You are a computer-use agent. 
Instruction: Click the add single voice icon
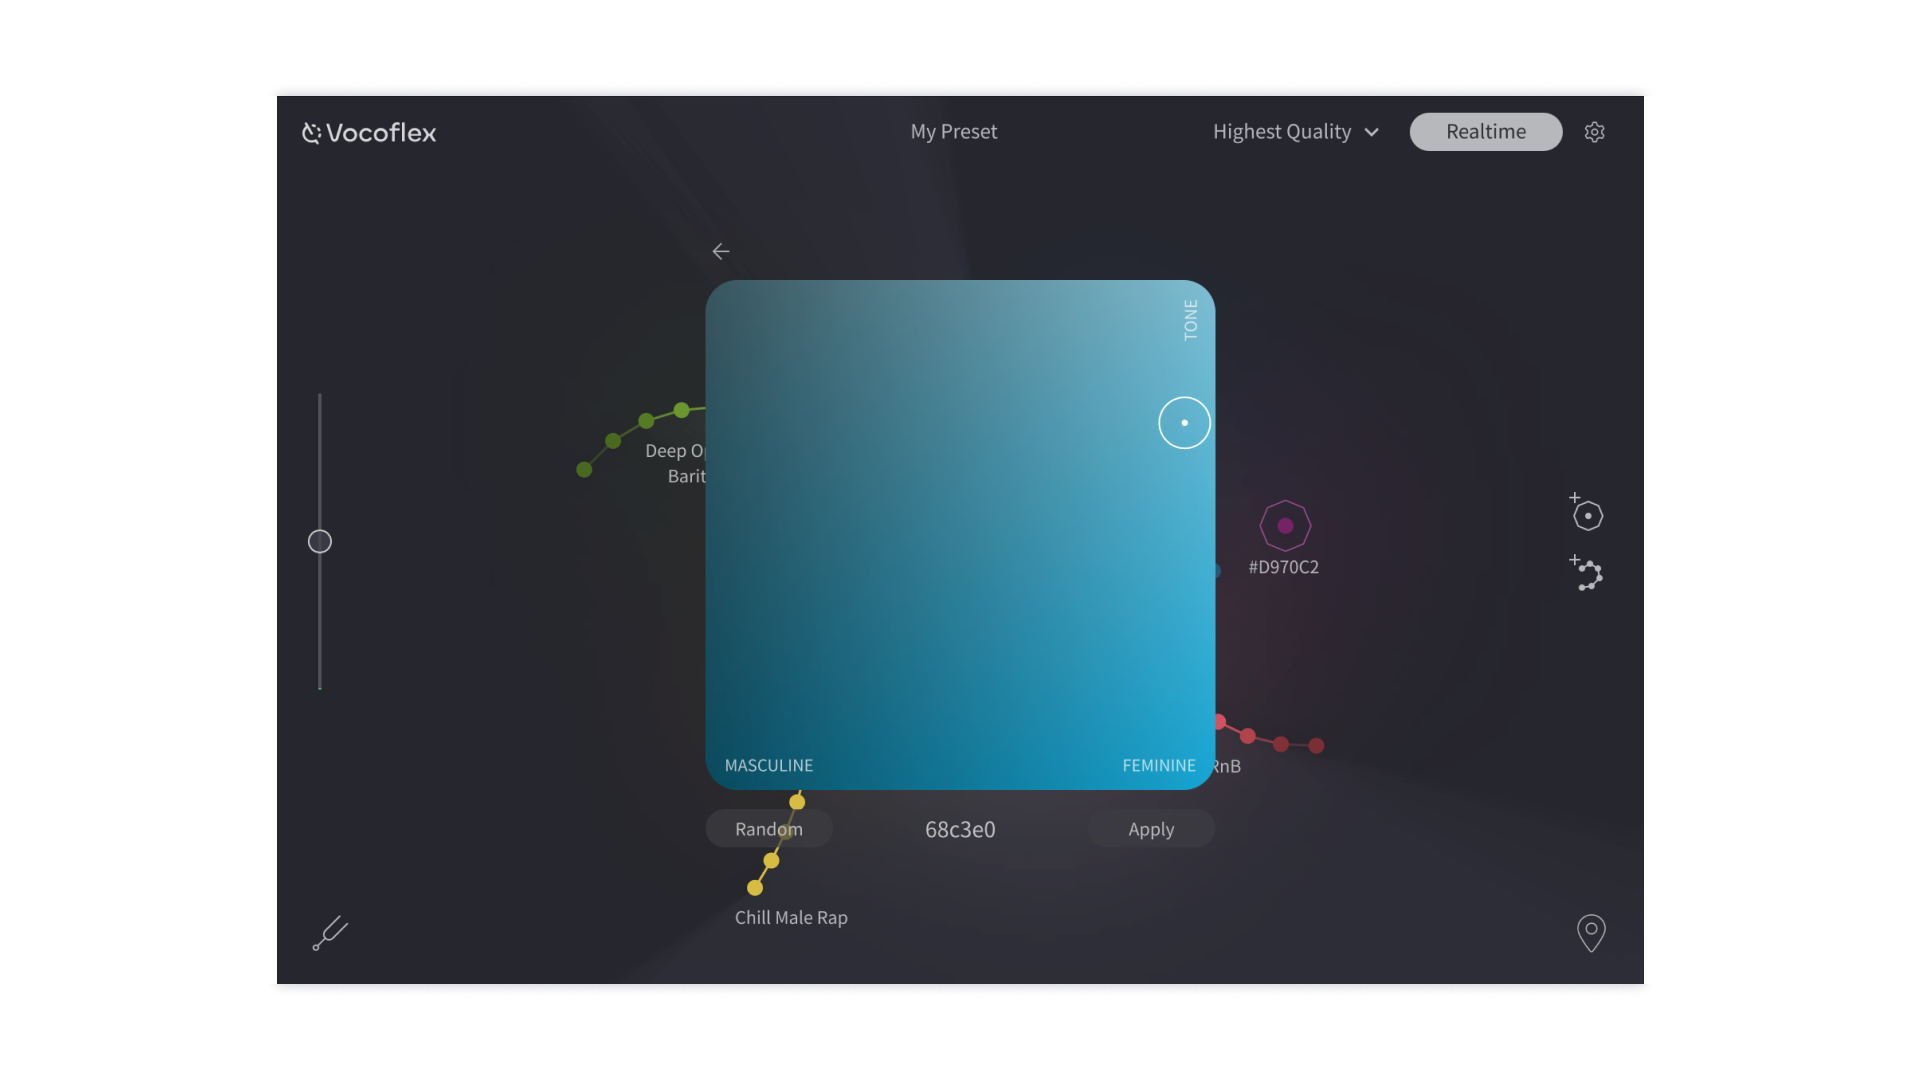[1587, 514]
